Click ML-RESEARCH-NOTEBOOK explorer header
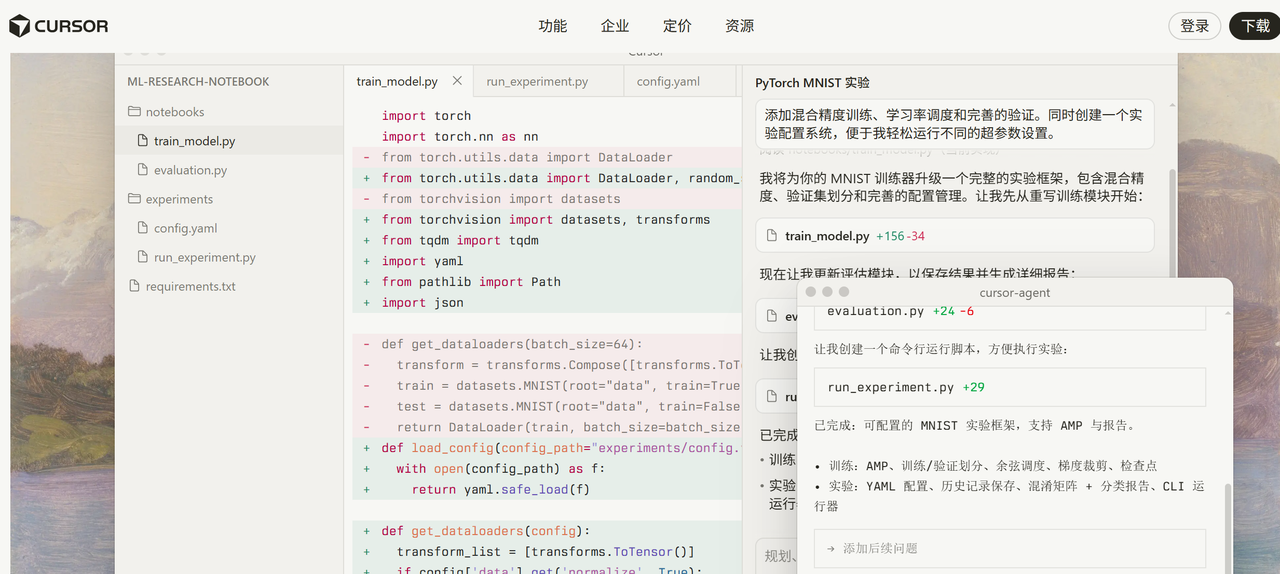 (198, 82)
